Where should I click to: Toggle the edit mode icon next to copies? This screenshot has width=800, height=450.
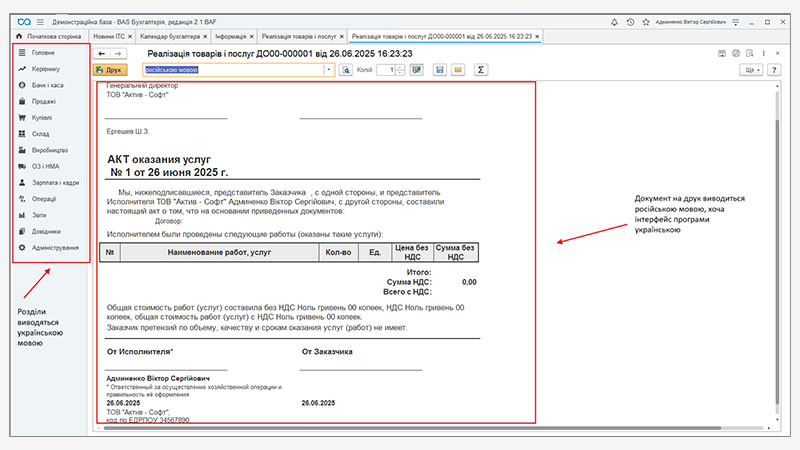[x=417, y=70]
